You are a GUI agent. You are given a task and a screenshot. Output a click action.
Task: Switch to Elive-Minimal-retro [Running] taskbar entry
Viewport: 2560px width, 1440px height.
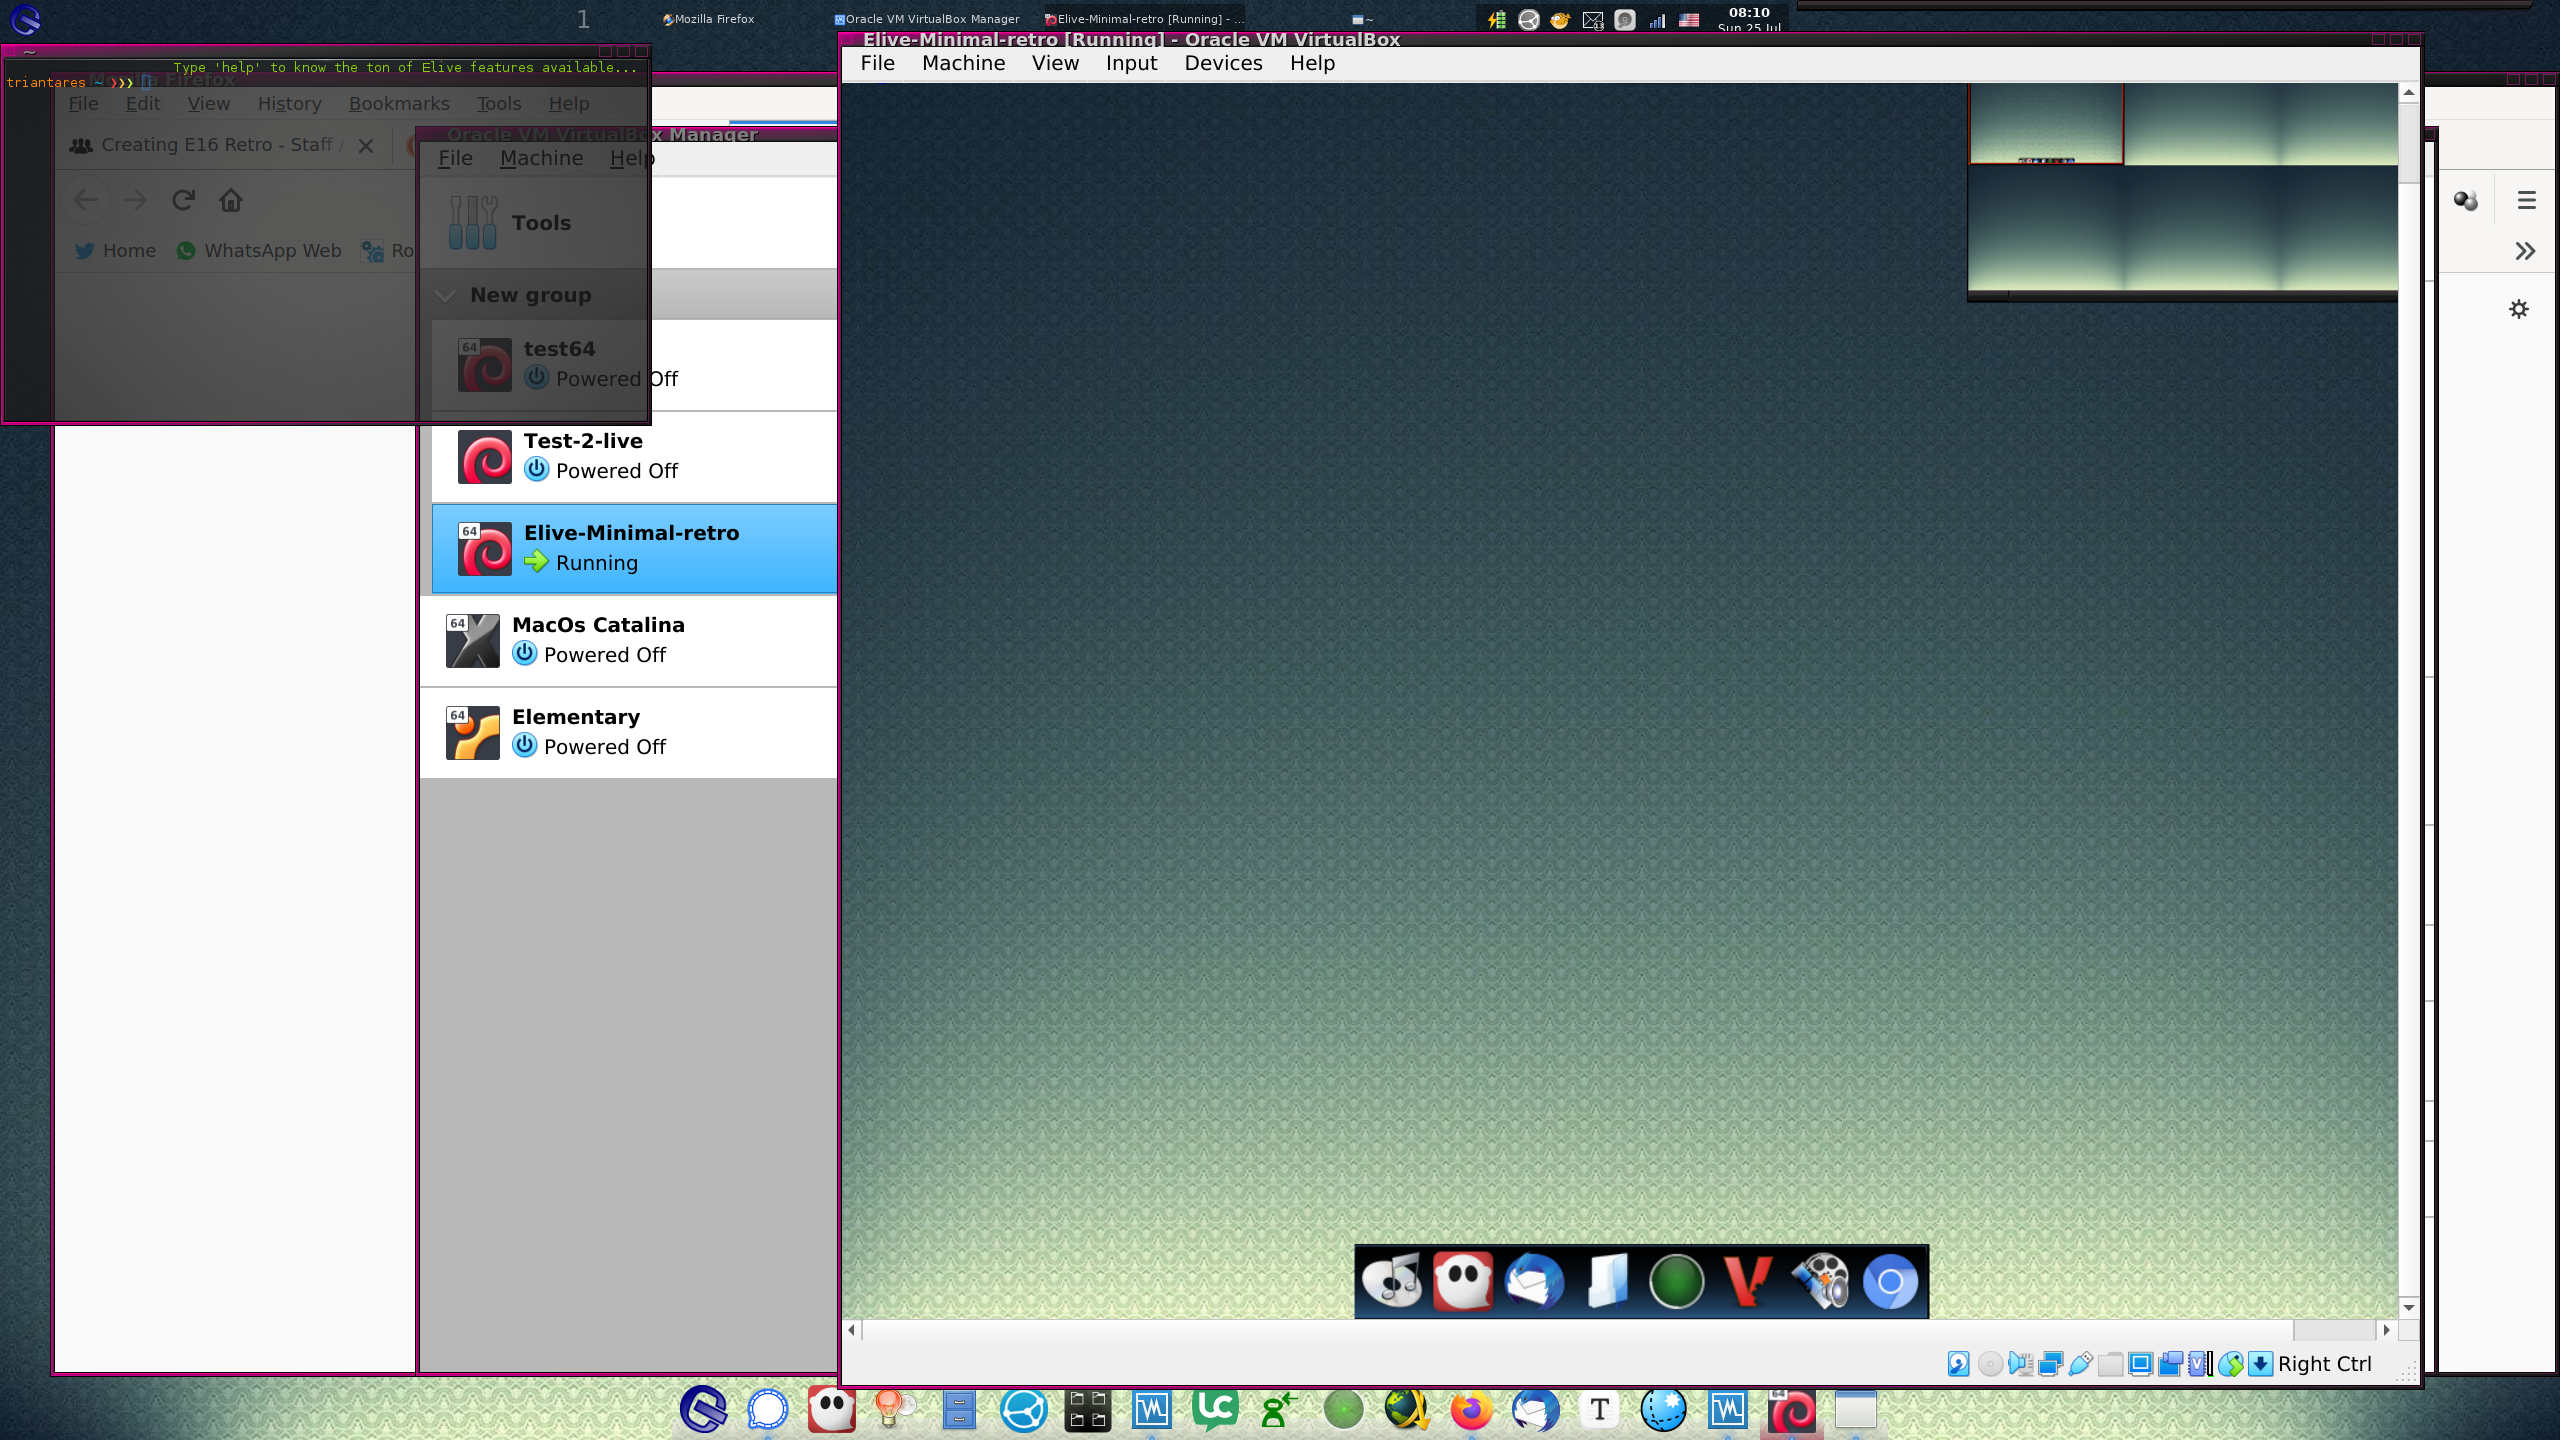click(x=1145, y=19)
